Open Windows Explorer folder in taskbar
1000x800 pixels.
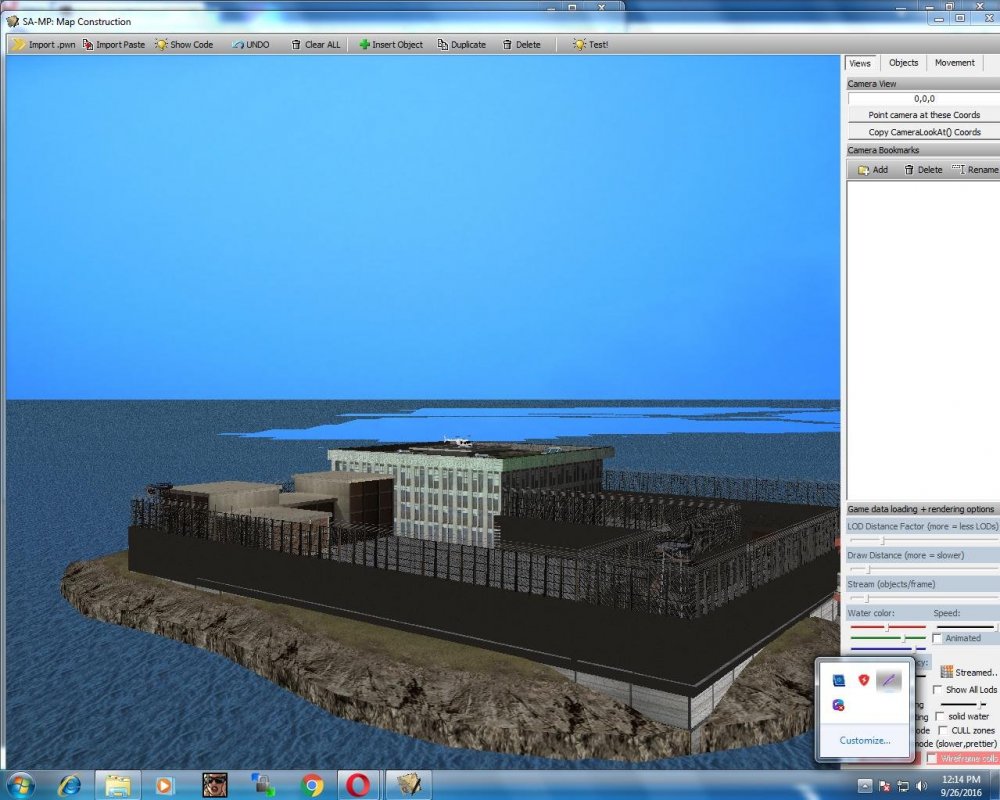click(118, 785)
